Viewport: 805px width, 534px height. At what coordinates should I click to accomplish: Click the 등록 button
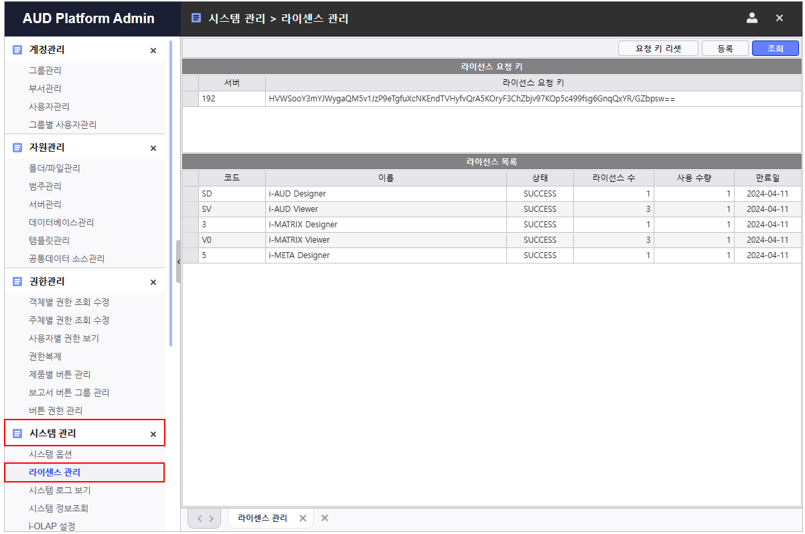tap(725, 48)
